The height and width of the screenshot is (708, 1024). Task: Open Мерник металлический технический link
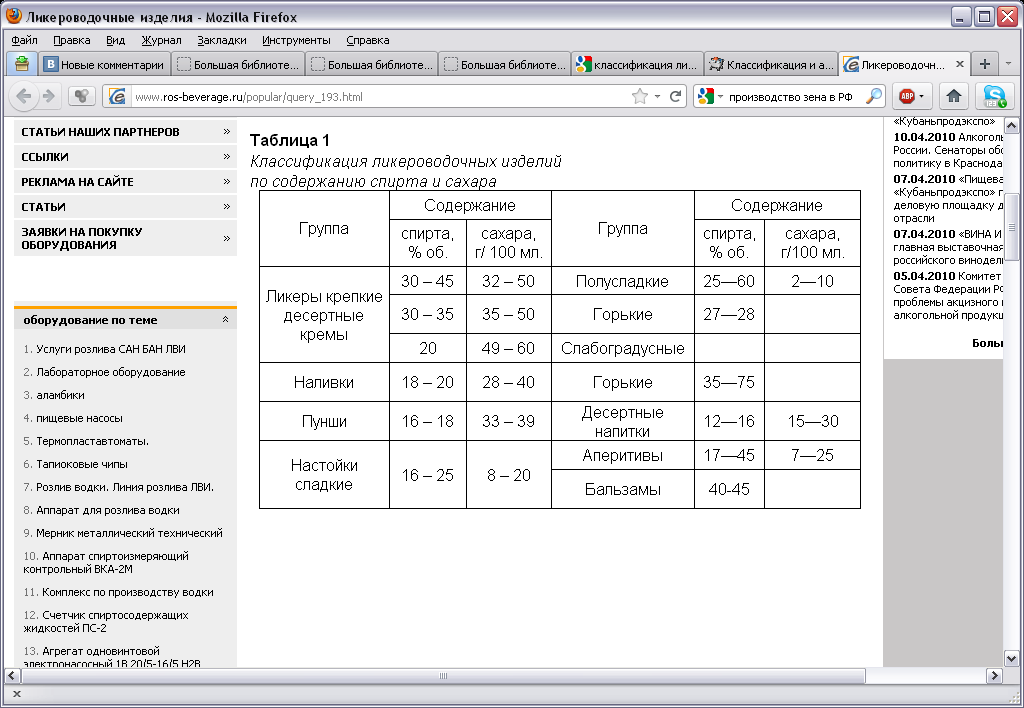tap(129, 534)
